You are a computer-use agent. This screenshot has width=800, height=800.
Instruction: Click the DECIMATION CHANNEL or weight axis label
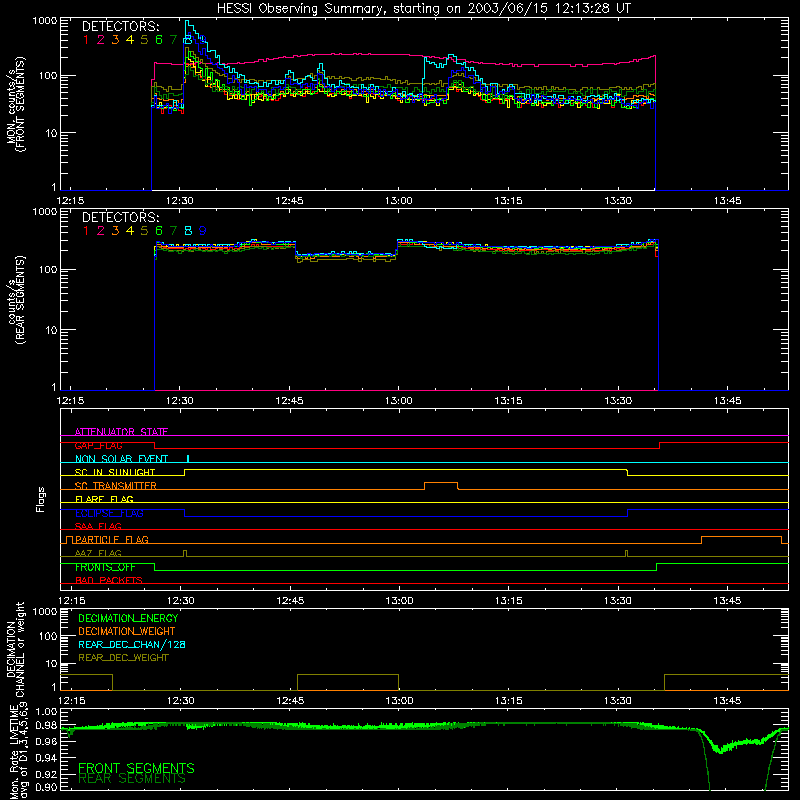click(x=15, y=649)
